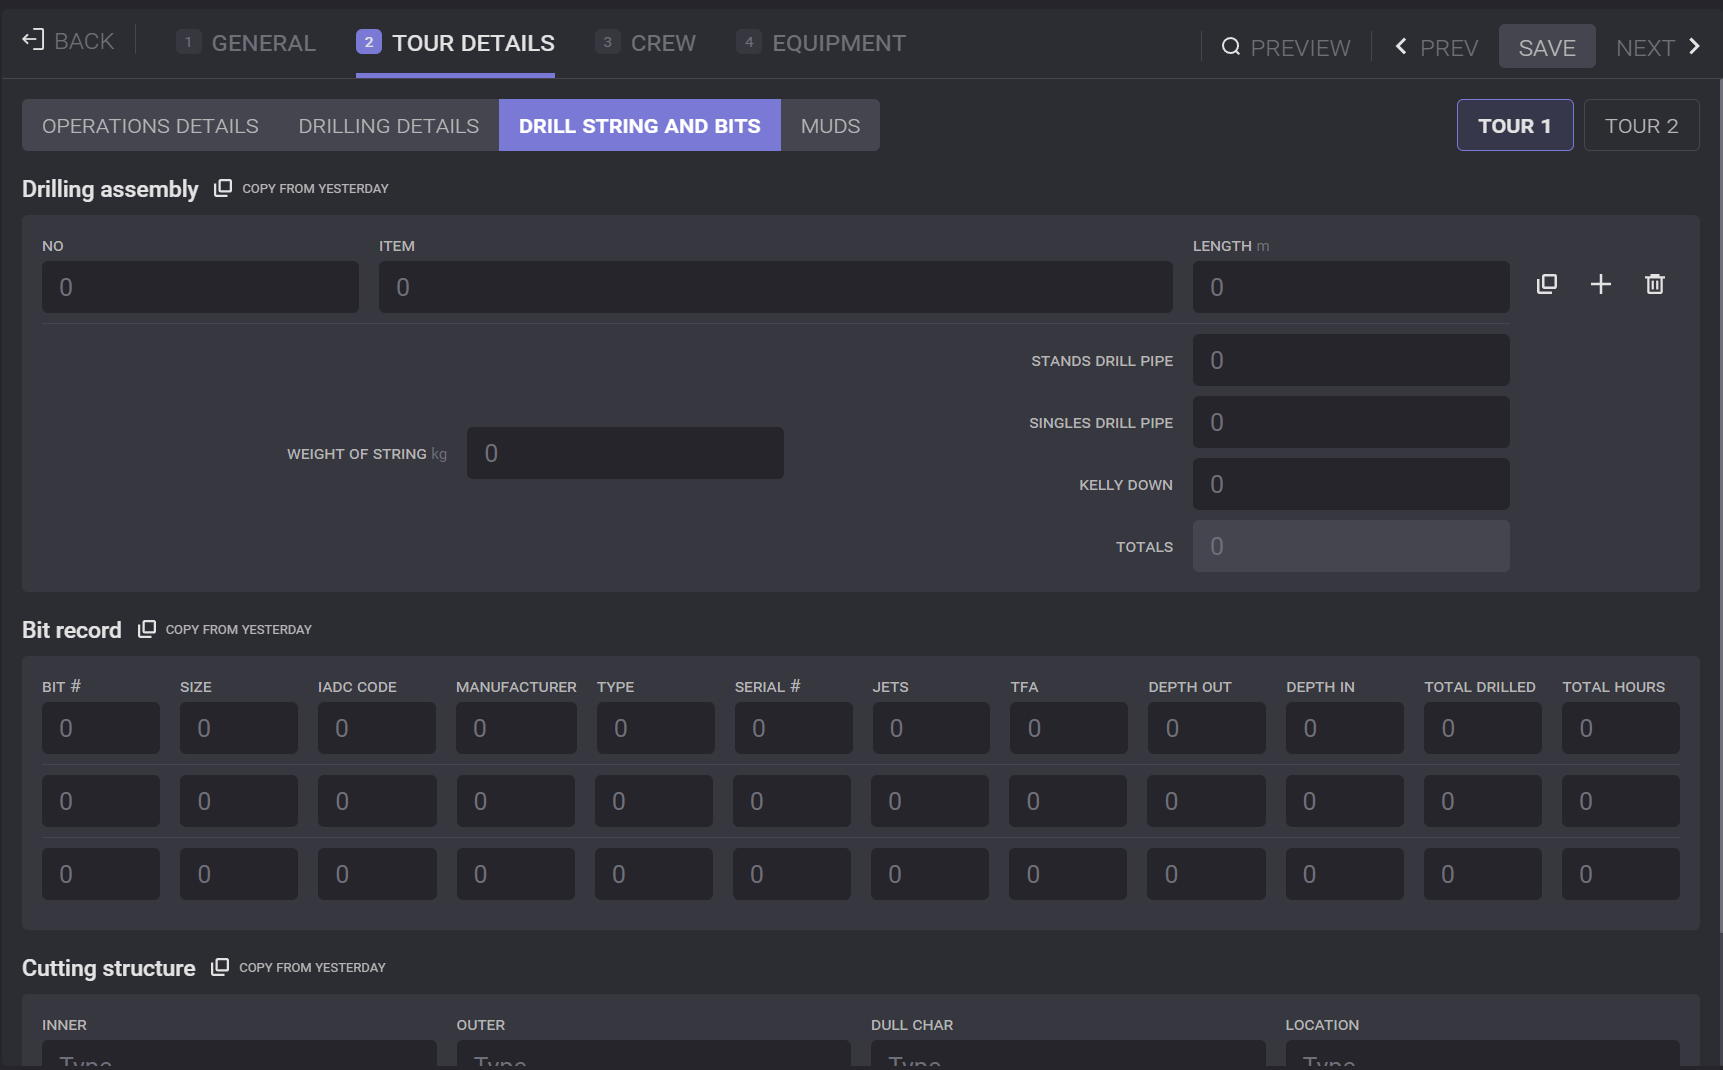1723x1070 pixels.
Task: Go to previous step with Prev
Action: point(1436,47)
